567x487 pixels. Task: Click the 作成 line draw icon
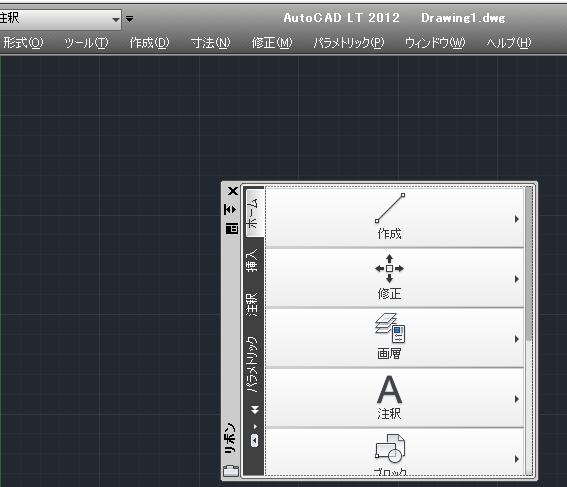390,208
